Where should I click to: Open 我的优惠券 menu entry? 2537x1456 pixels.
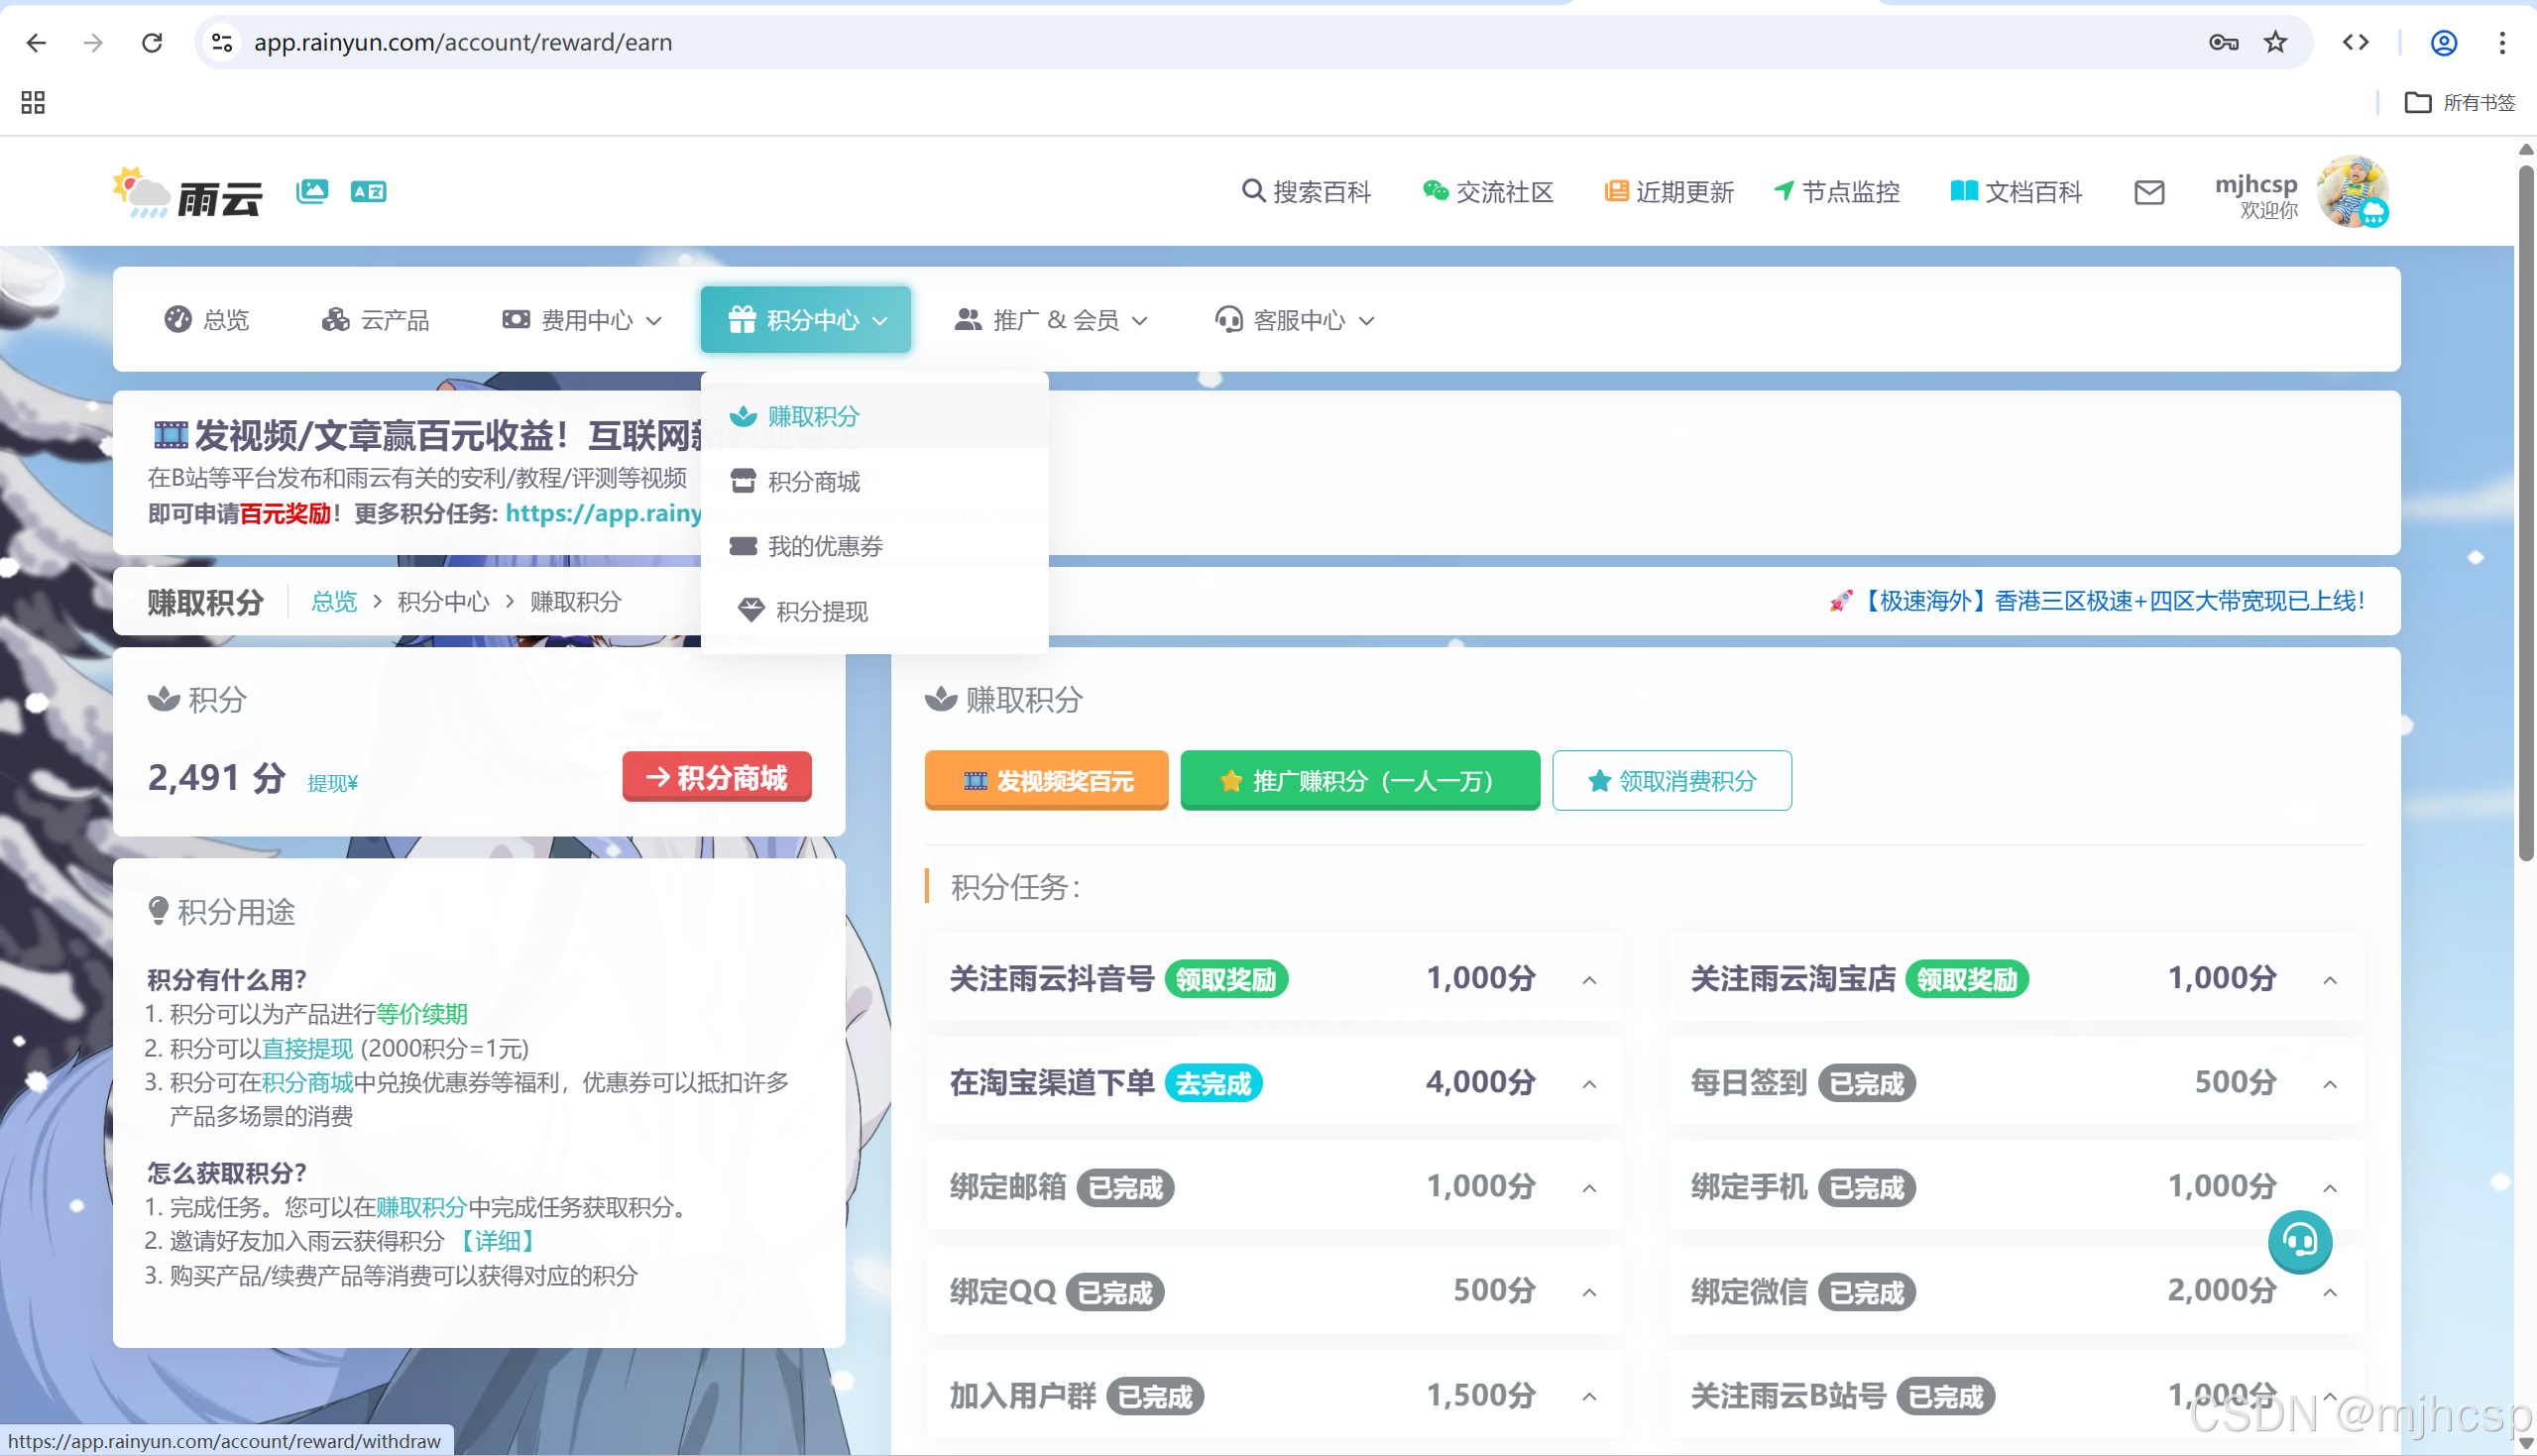tap(825, 546)
